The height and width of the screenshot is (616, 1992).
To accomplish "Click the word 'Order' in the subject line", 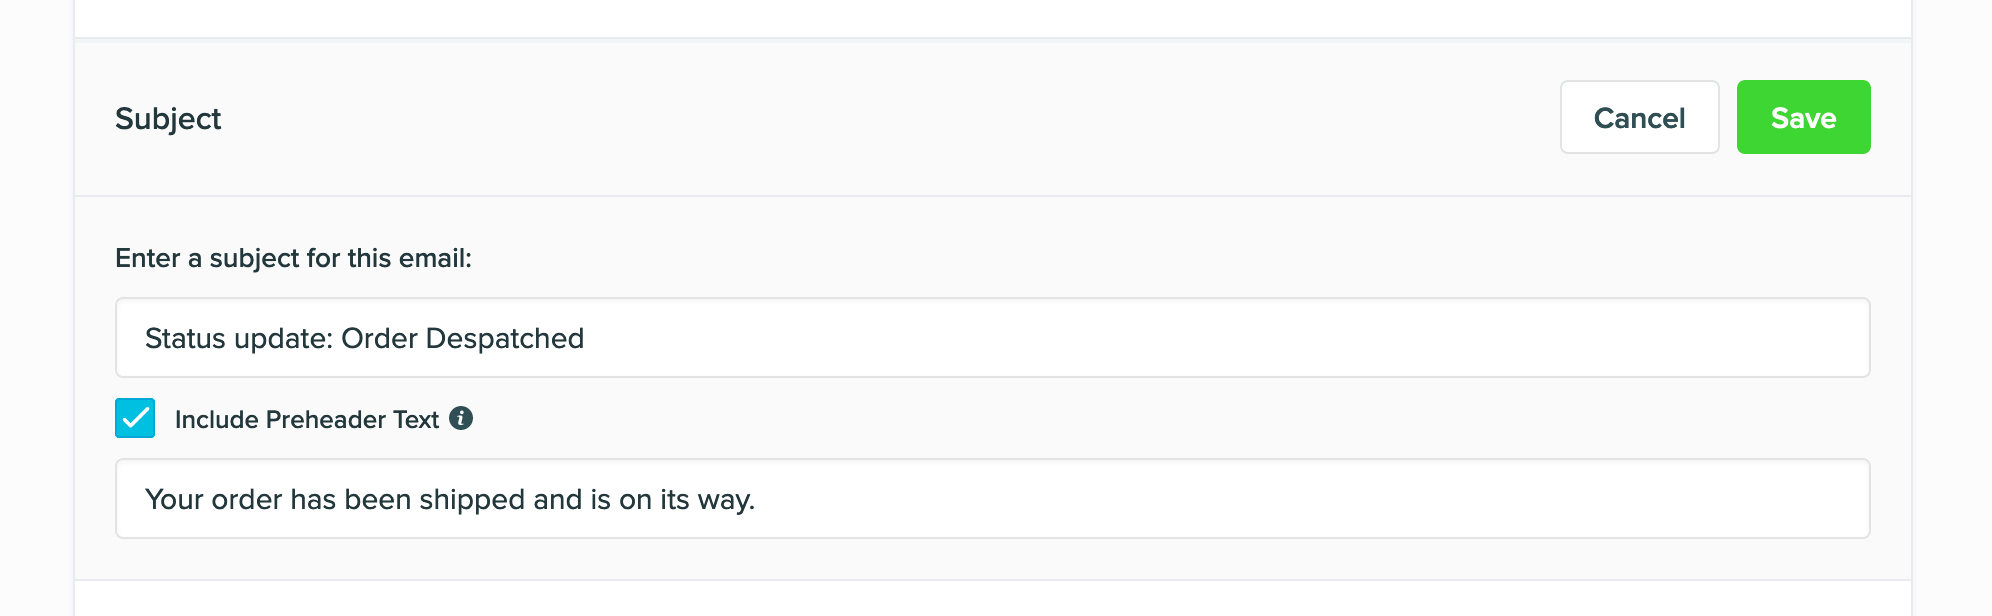I will [380, 338].
